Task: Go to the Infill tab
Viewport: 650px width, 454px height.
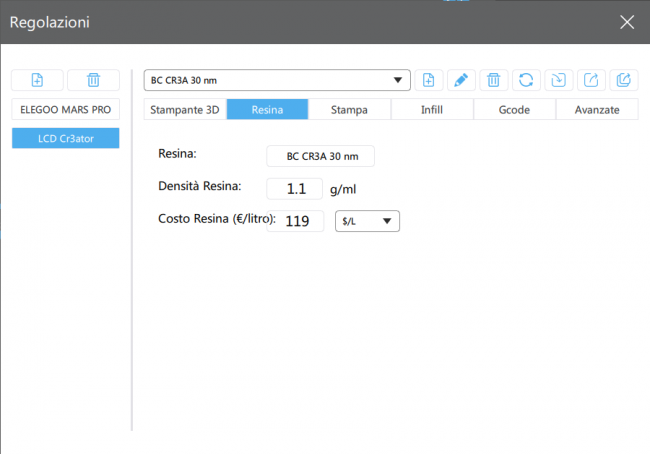Action: click(x=432, y=110)
